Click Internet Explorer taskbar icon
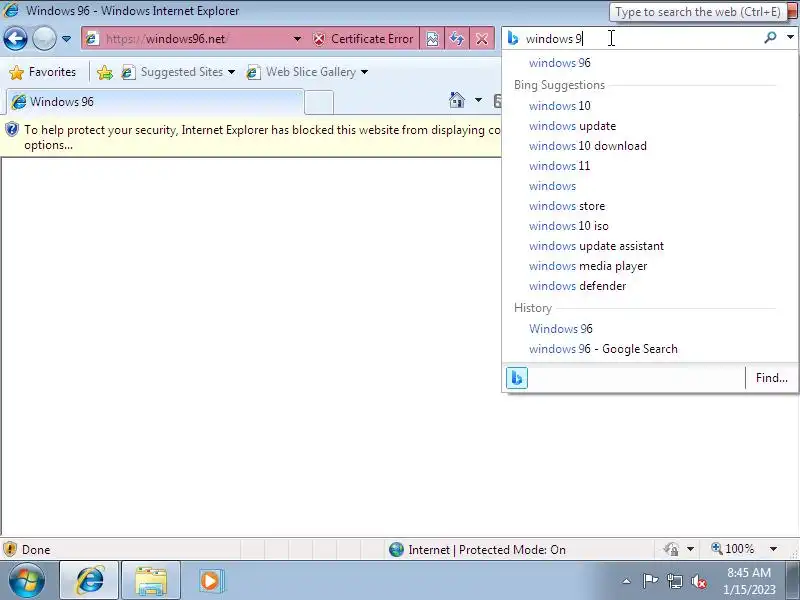800x600 pixels. tap(89, 581)
